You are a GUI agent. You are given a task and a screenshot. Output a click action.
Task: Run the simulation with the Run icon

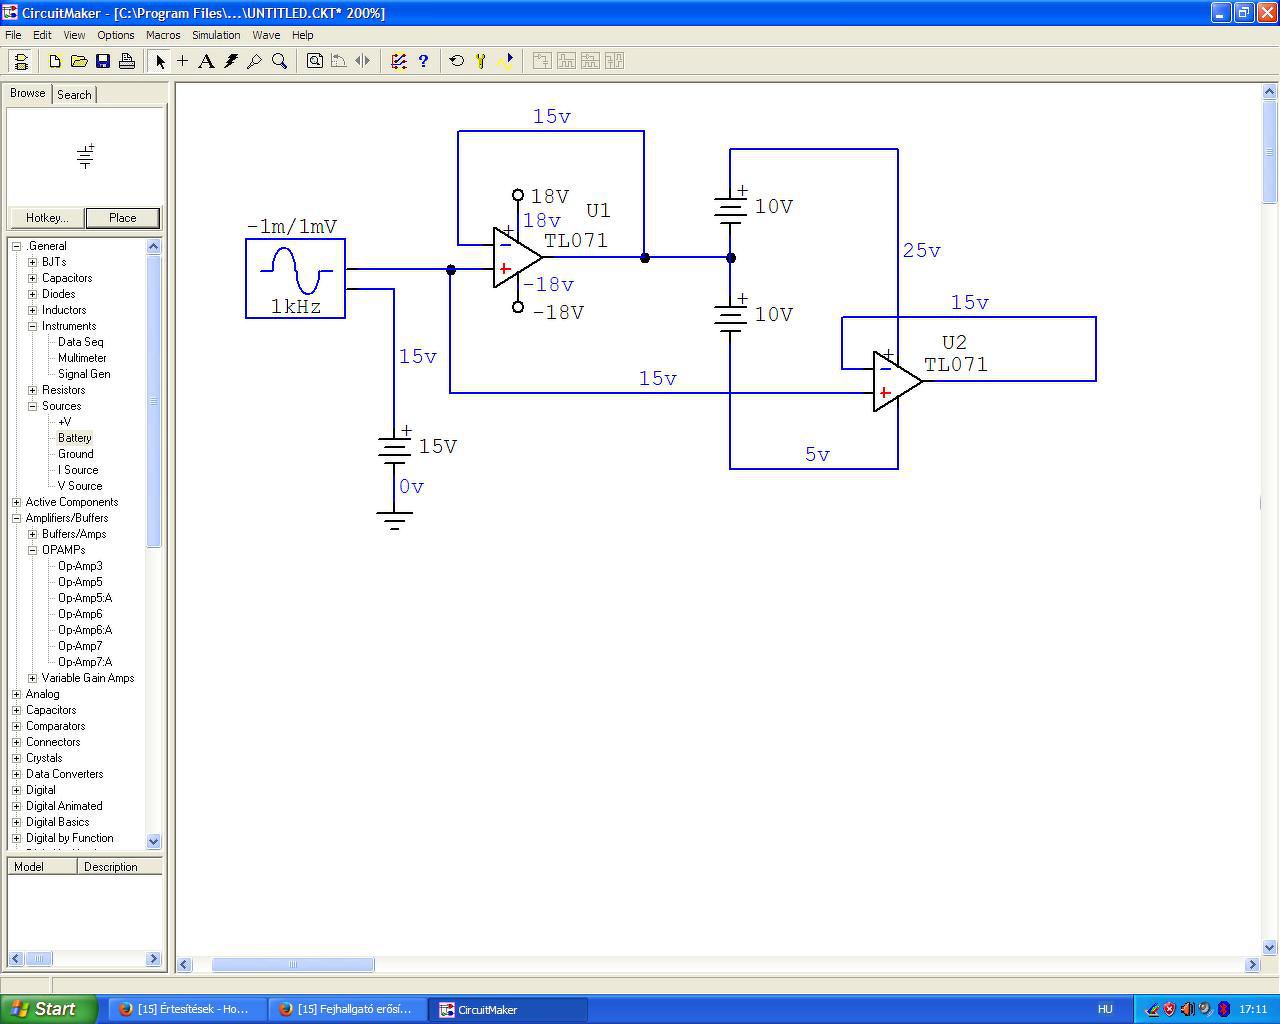tap(505, 61)
